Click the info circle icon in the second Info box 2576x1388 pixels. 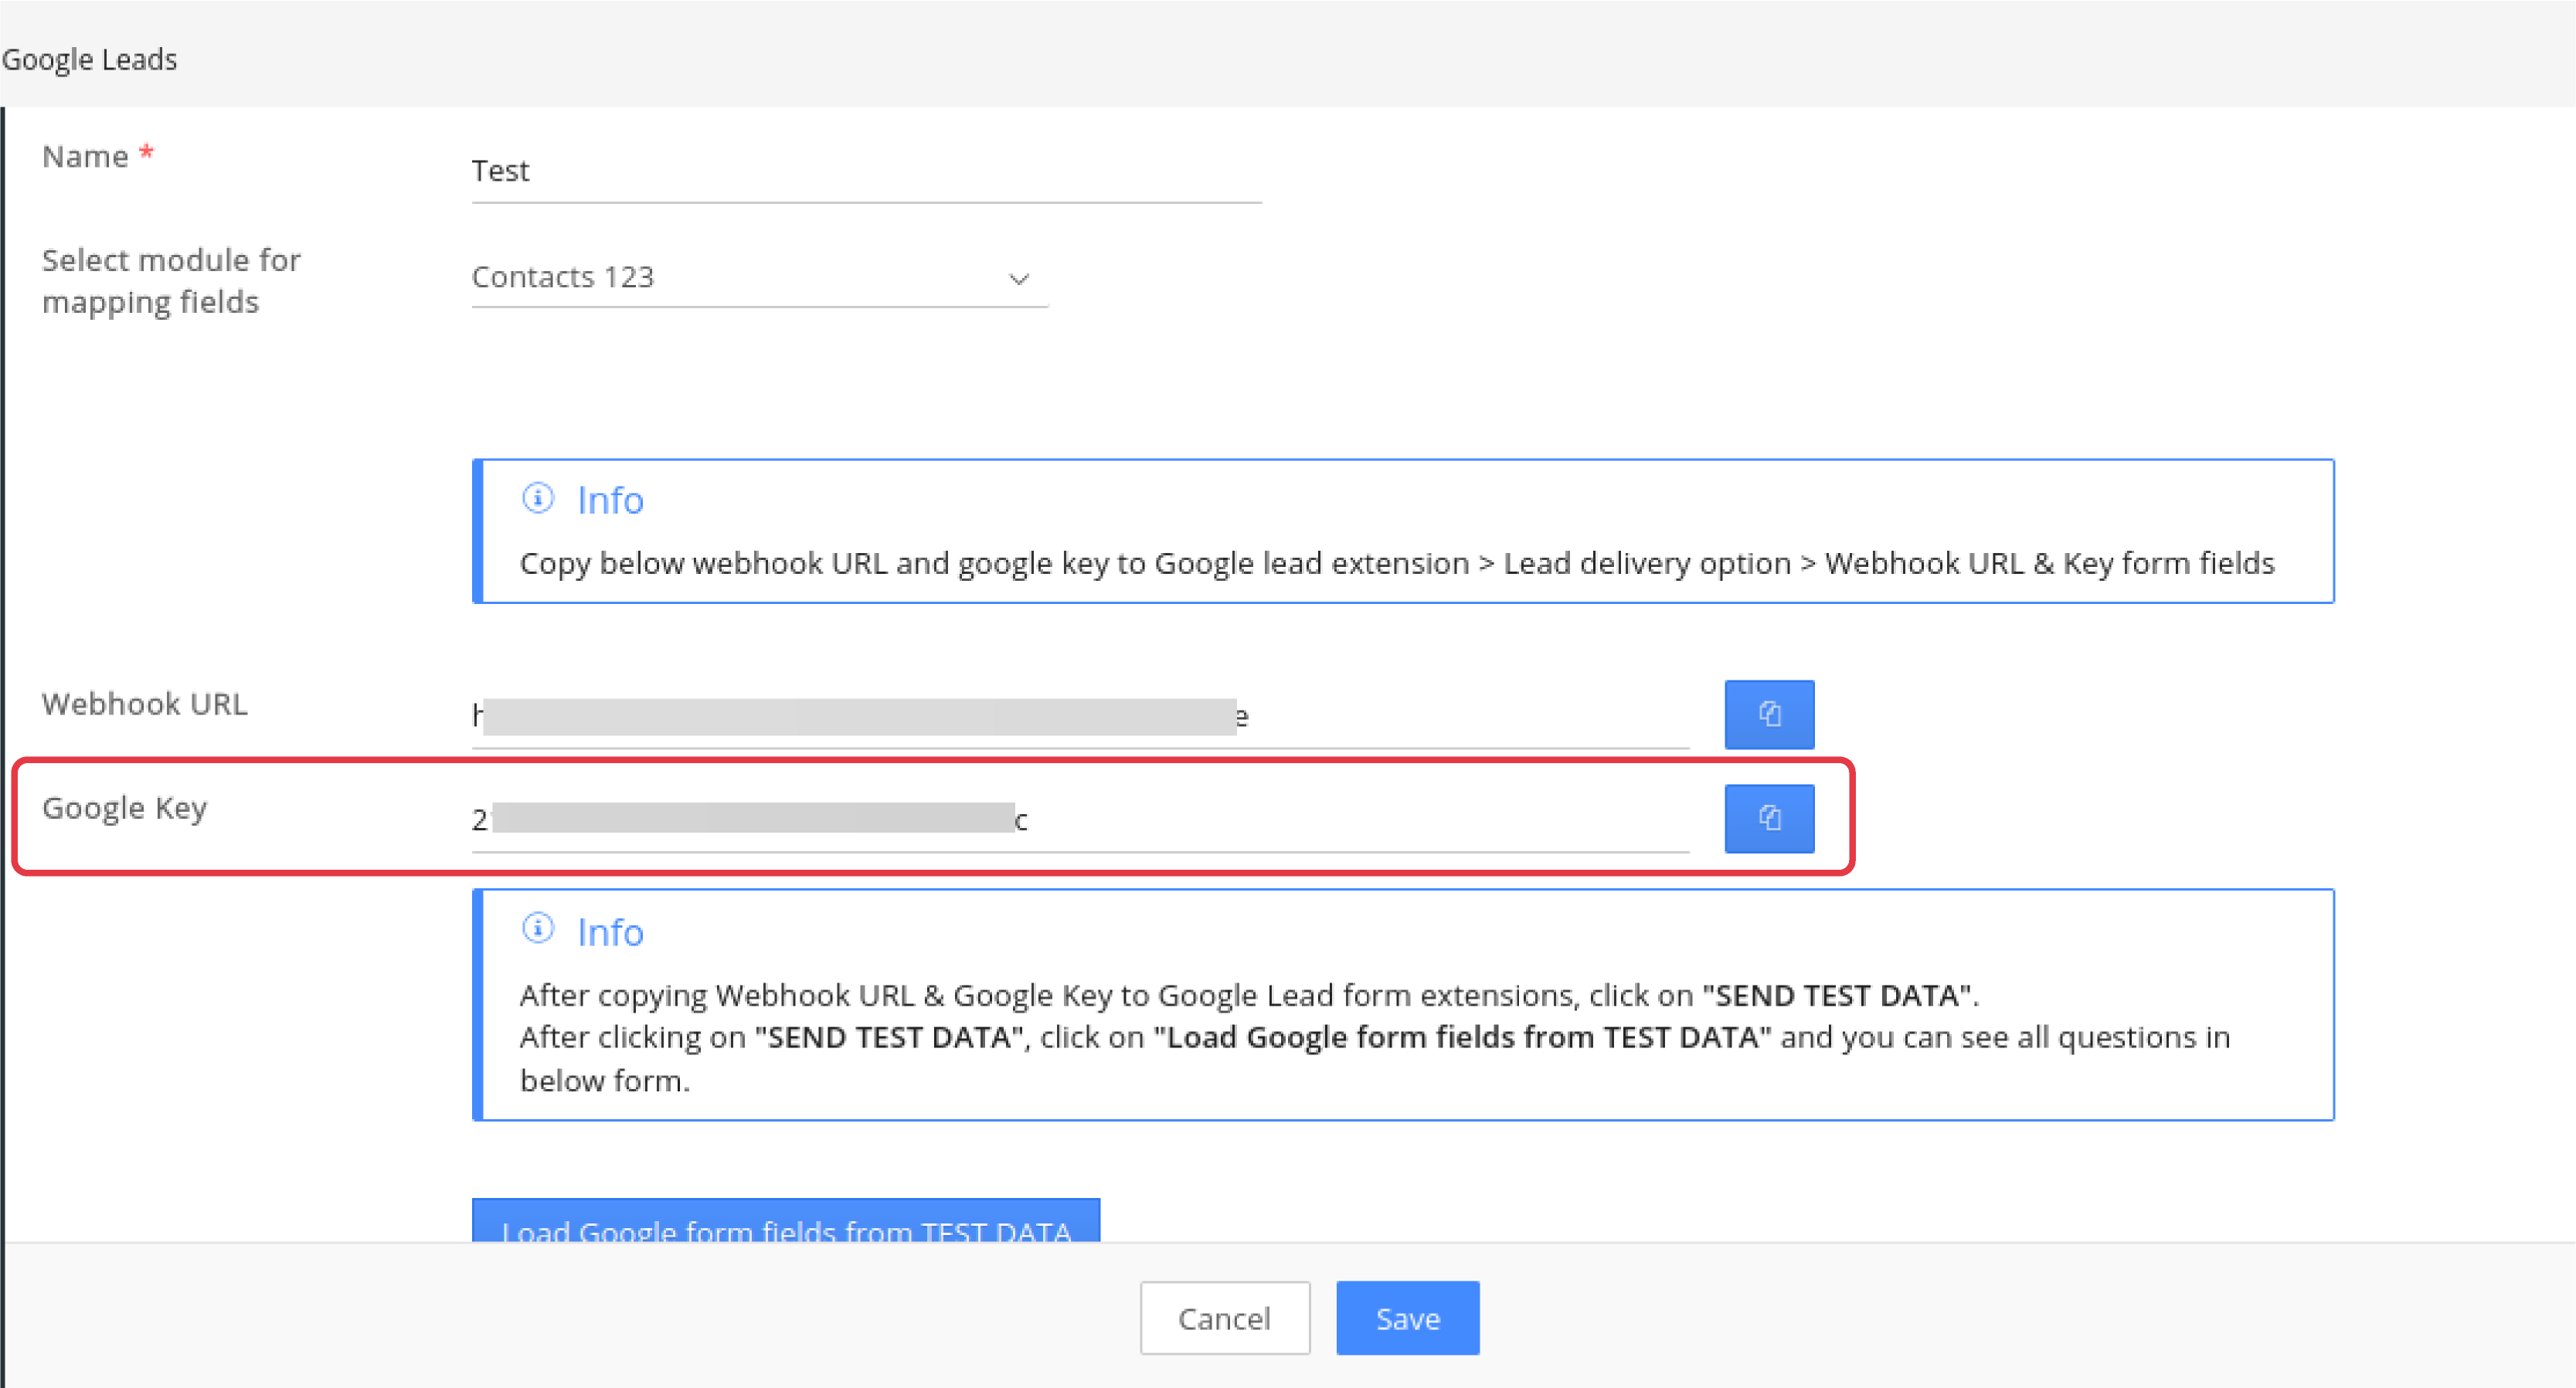(538, 929)
